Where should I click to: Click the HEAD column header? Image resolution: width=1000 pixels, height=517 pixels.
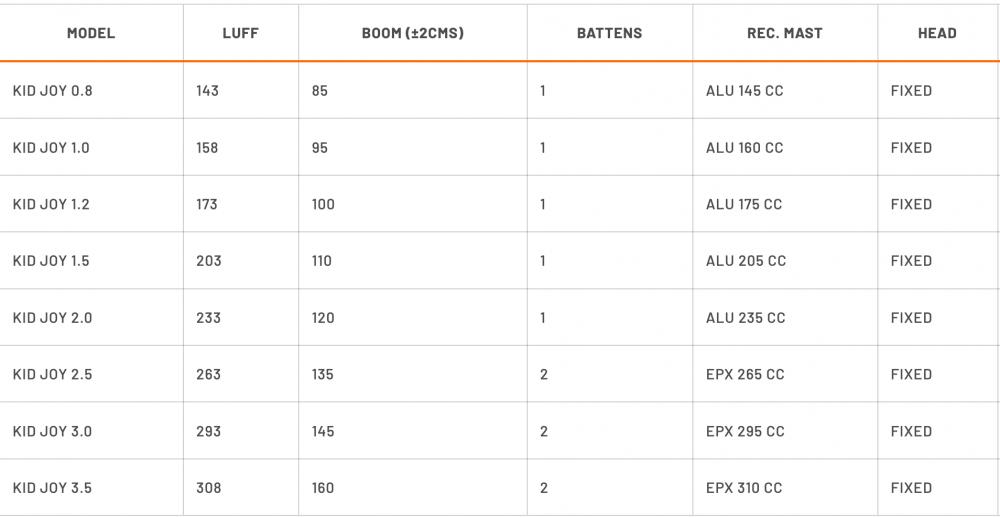pos(937,33)
